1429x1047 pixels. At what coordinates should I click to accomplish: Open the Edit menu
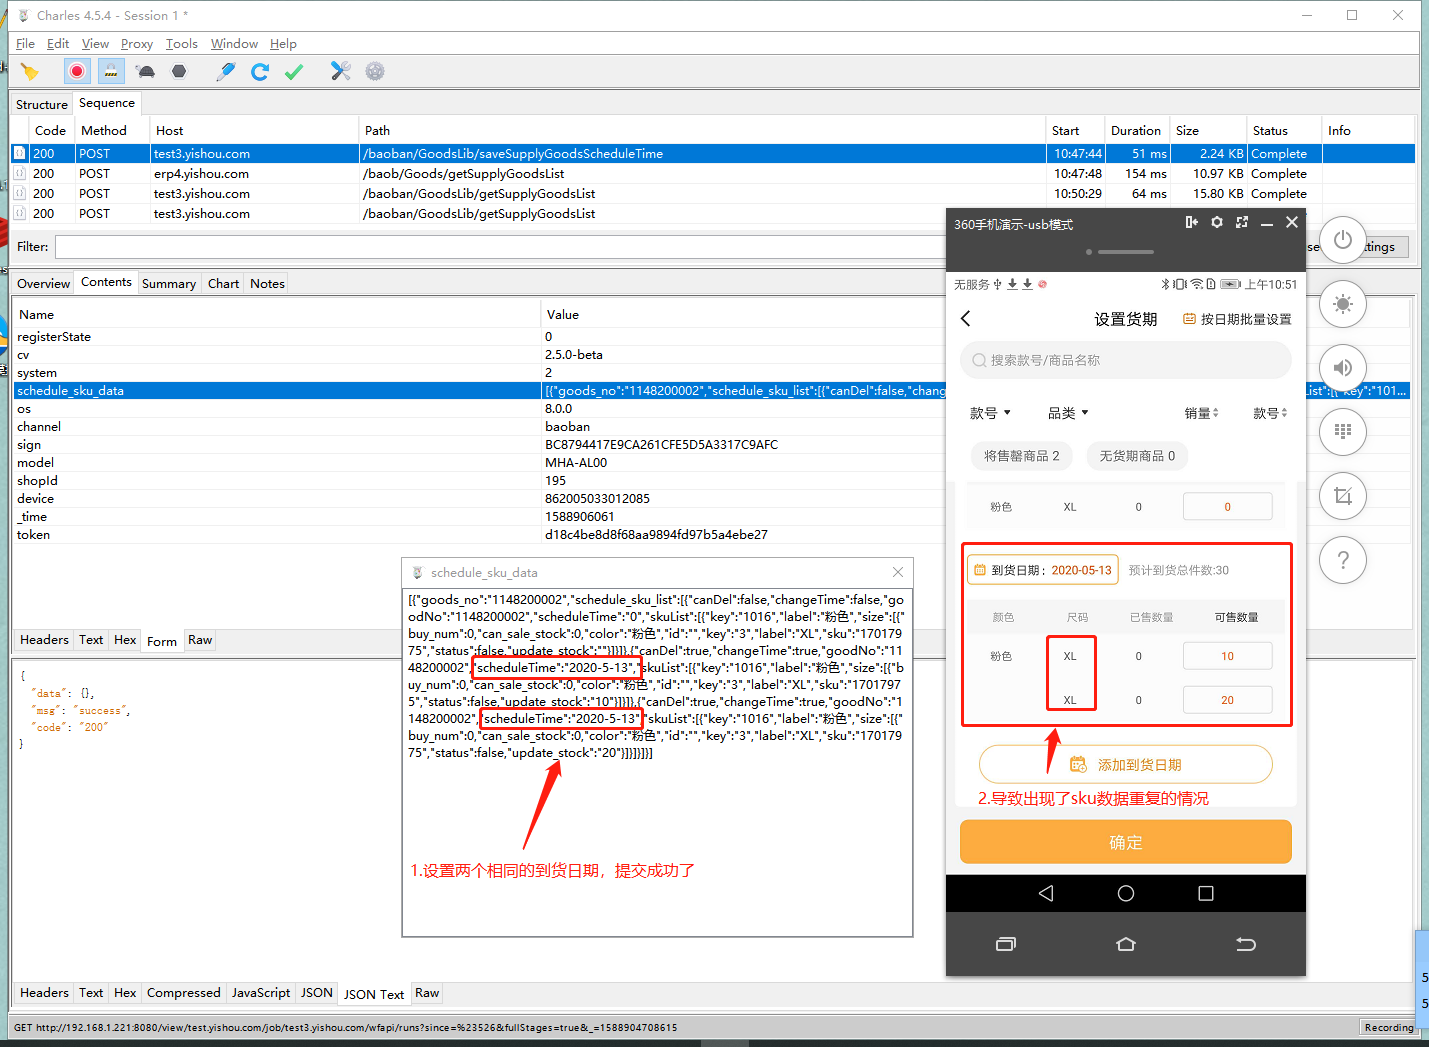click(58, 44)
